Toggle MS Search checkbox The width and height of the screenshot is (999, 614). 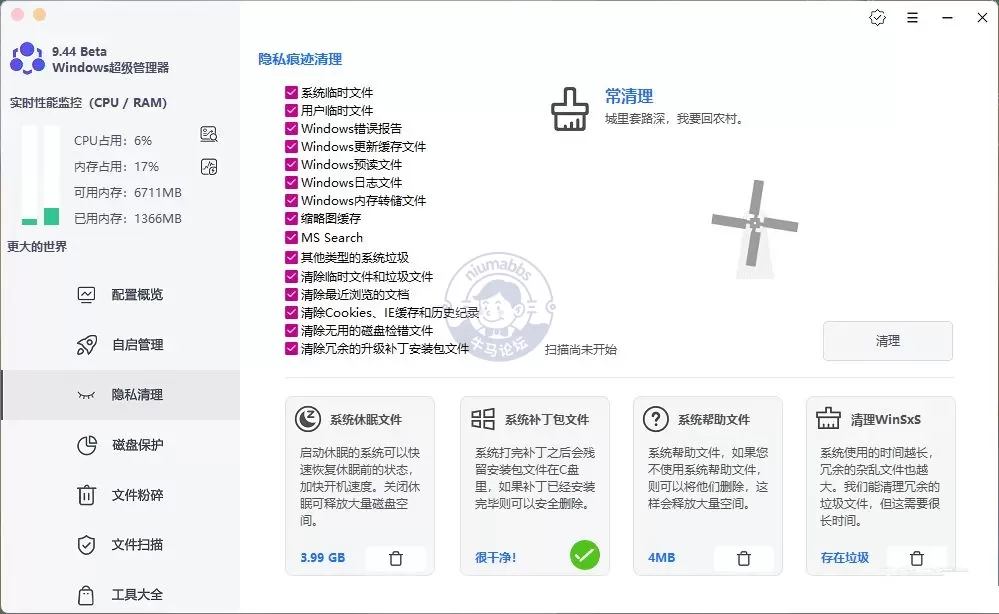(x=291, y=237)
